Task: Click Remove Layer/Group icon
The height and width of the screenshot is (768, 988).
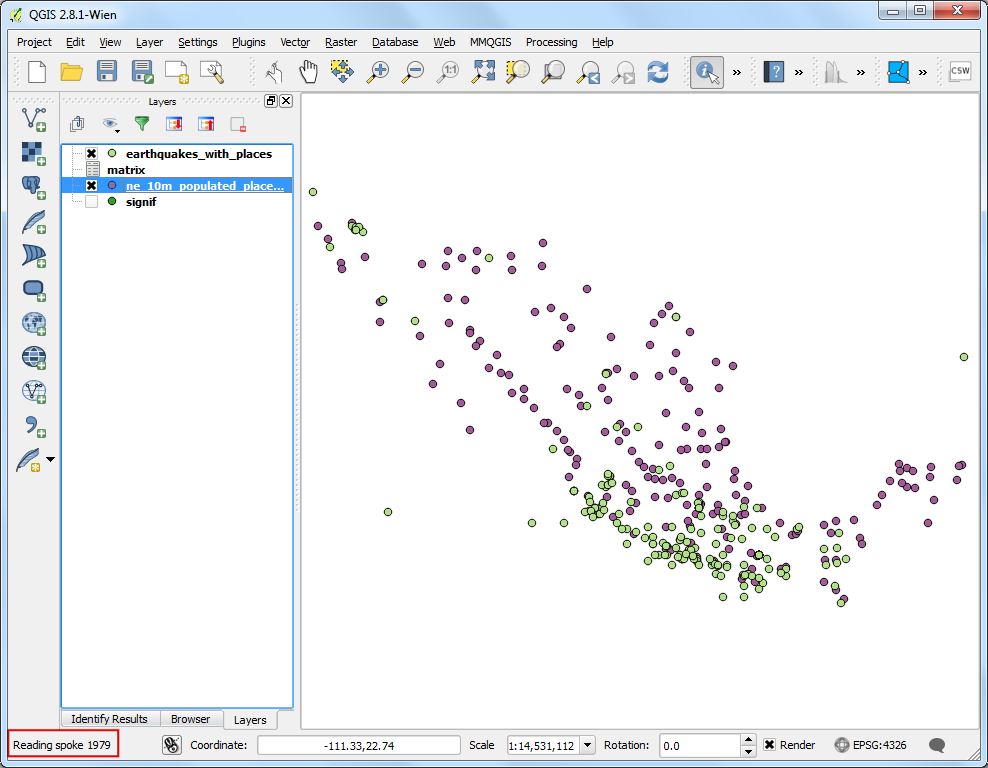Action: point(238,124)
